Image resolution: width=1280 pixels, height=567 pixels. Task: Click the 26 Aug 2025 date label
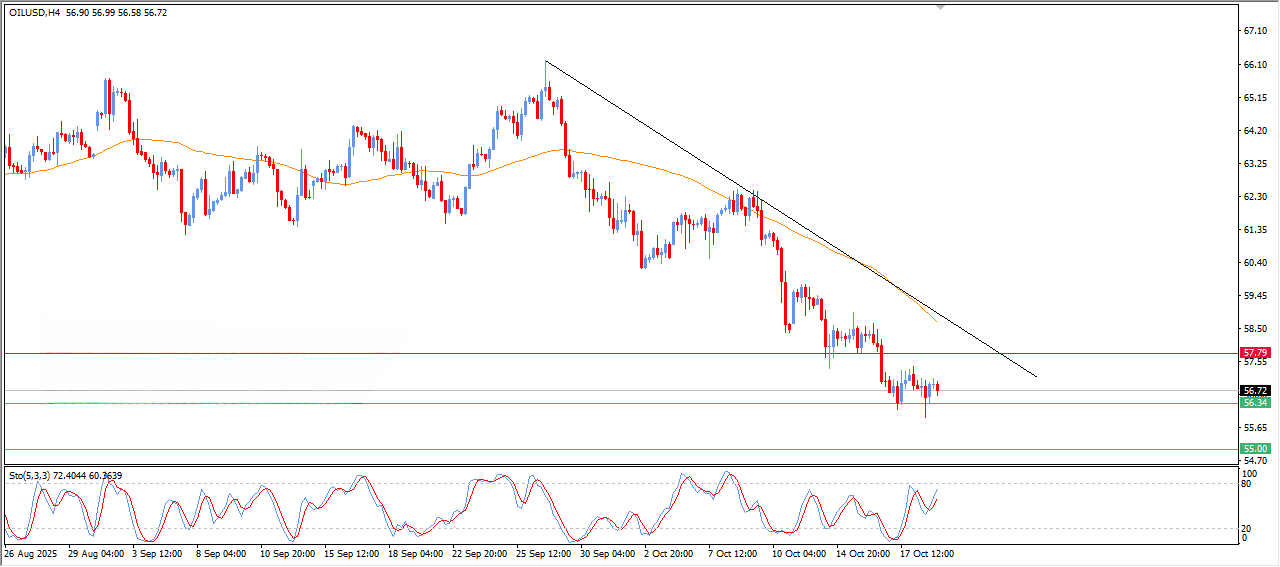pyautogui.click(x=31, y=553)
